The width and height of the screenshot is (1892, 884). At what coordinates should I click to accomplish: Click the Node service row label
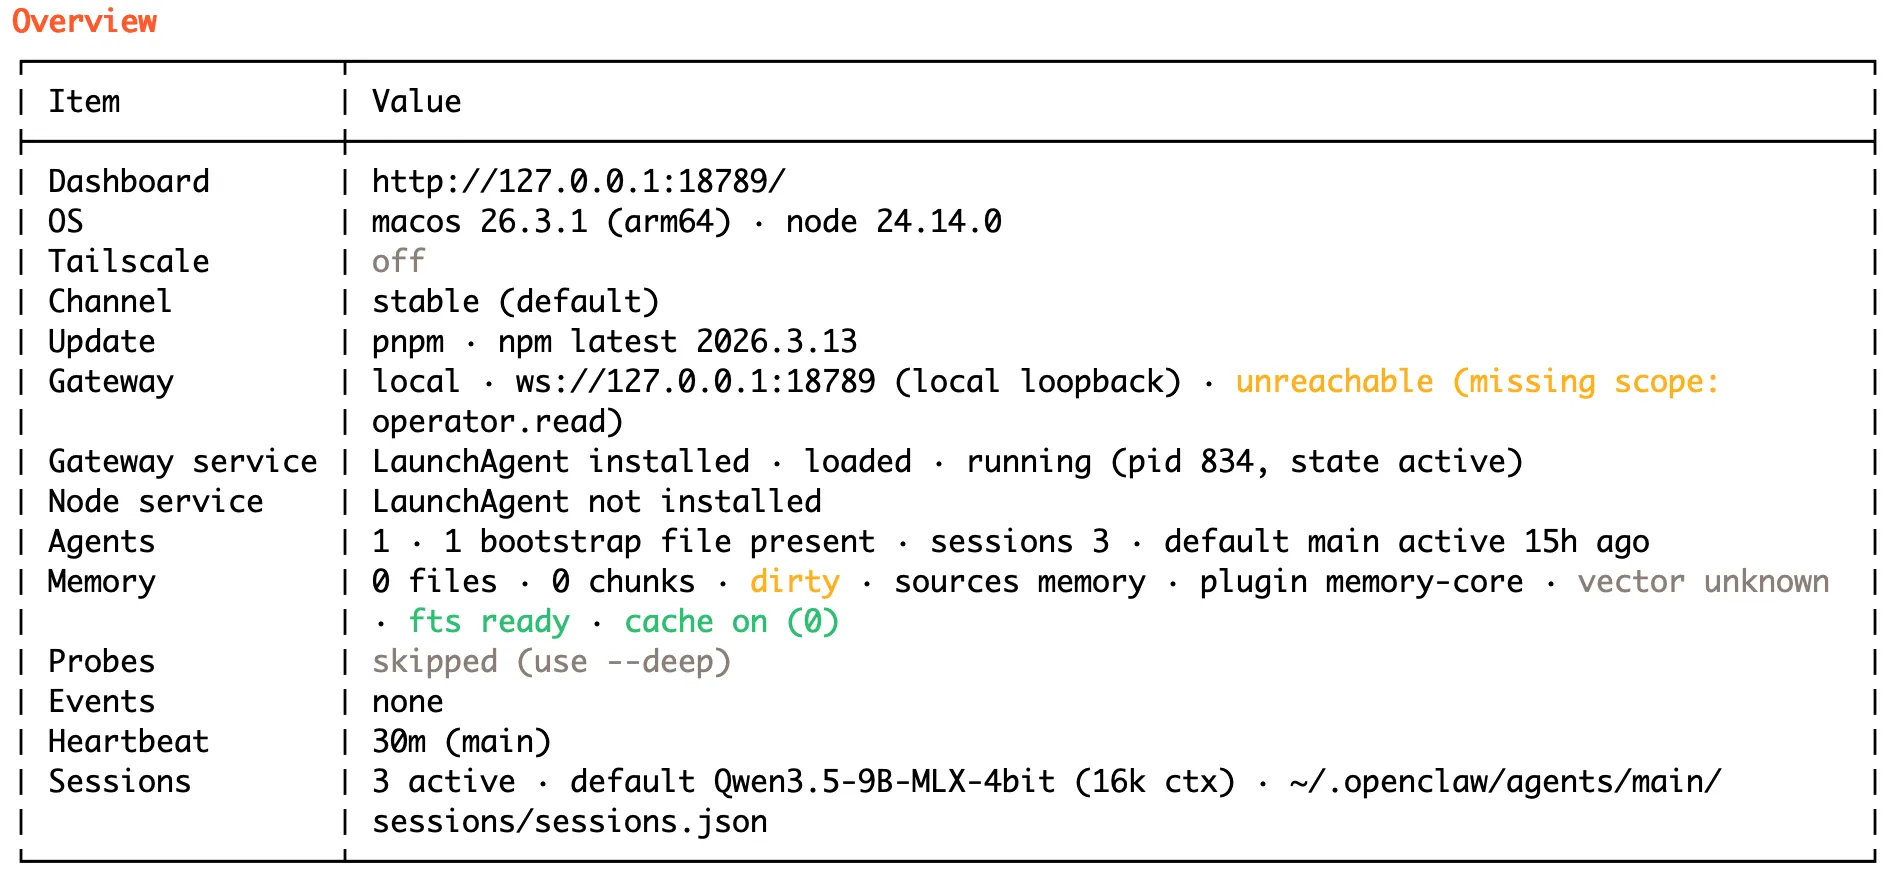click(155, 501)
